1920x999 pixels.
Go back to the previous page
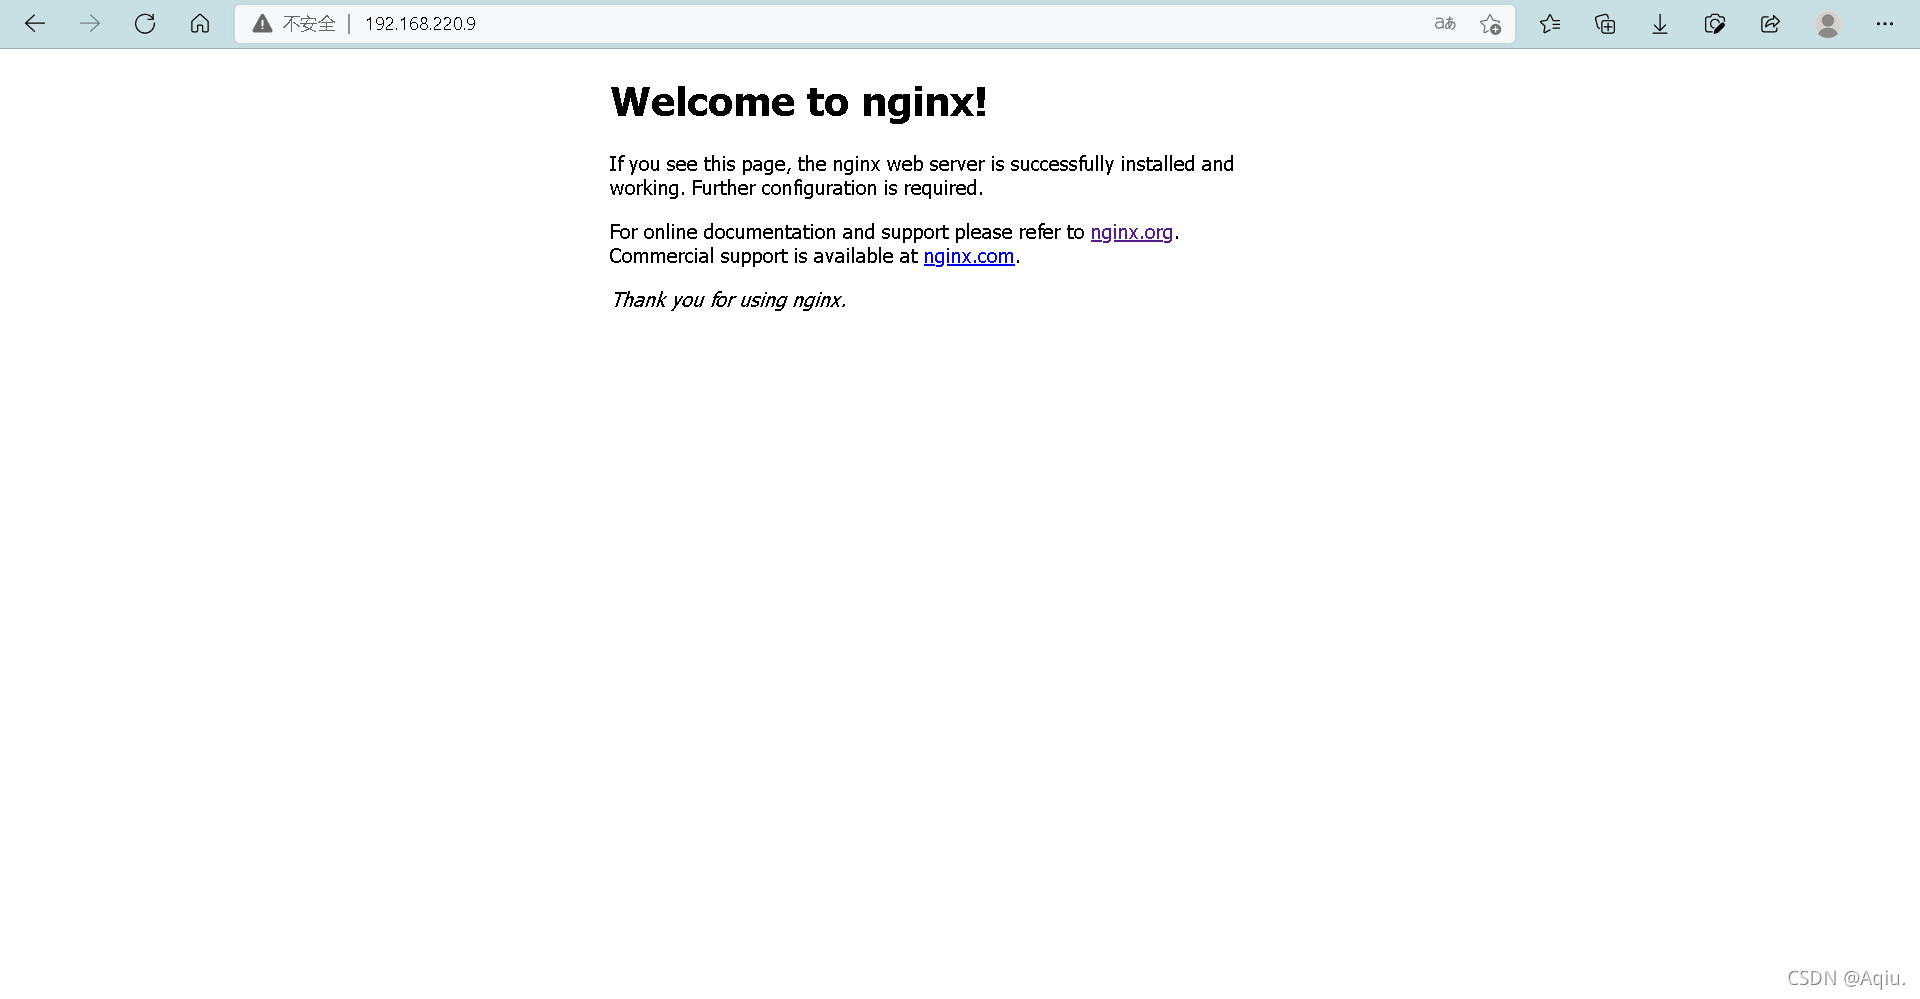tap(35, 24)
